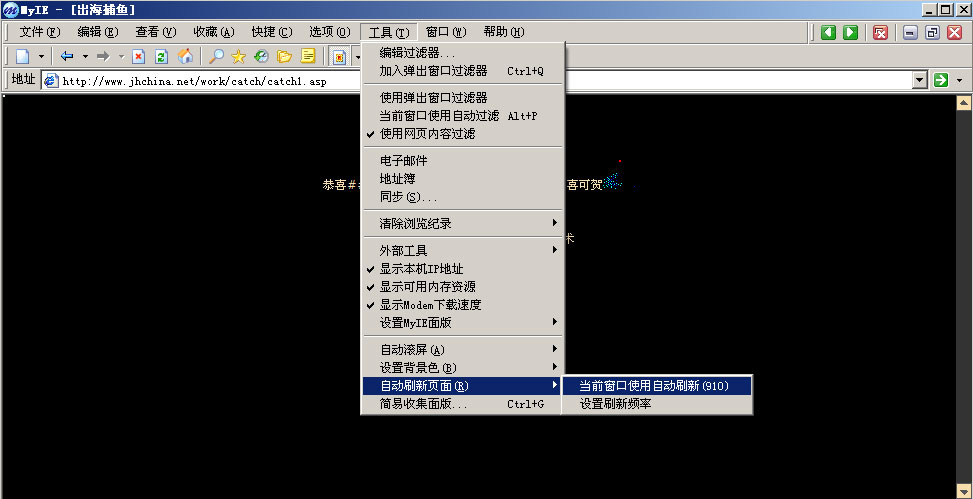Choose 编辑过滤器... menu entry
The width and height of the screenshot is (973, 499).
point(462,53)
